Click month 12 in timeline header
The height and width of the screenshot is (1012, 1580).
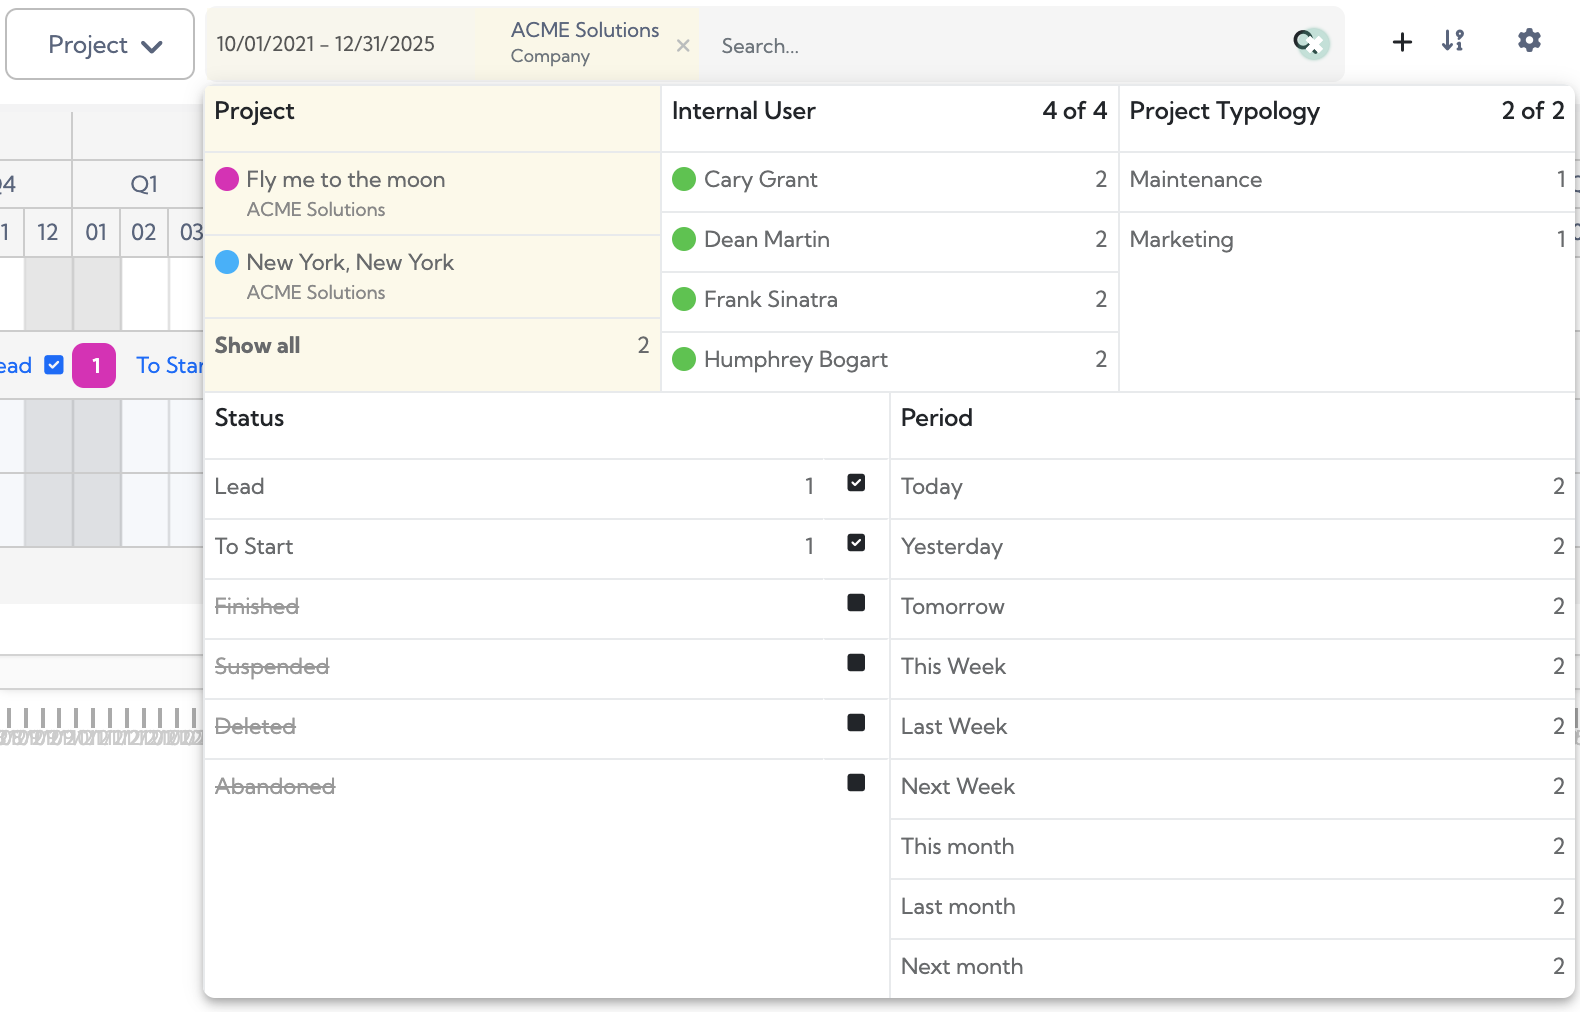[48, 233]
